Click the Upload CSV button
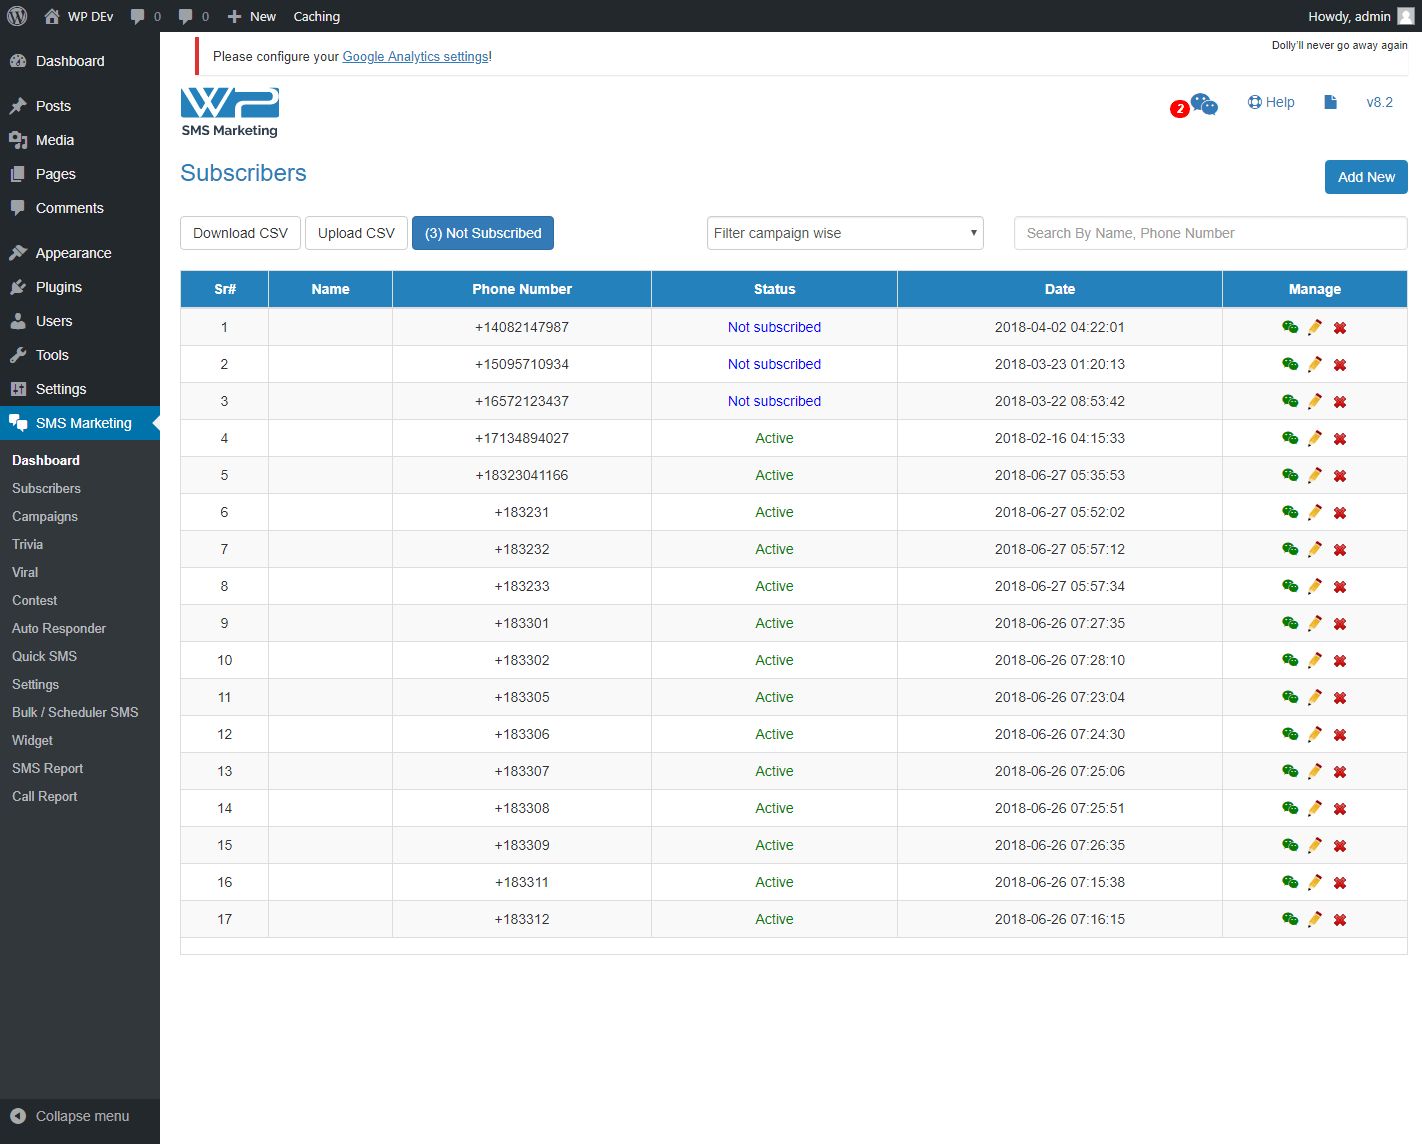This screenshot has height=1144, width=1422. (356, 233)
